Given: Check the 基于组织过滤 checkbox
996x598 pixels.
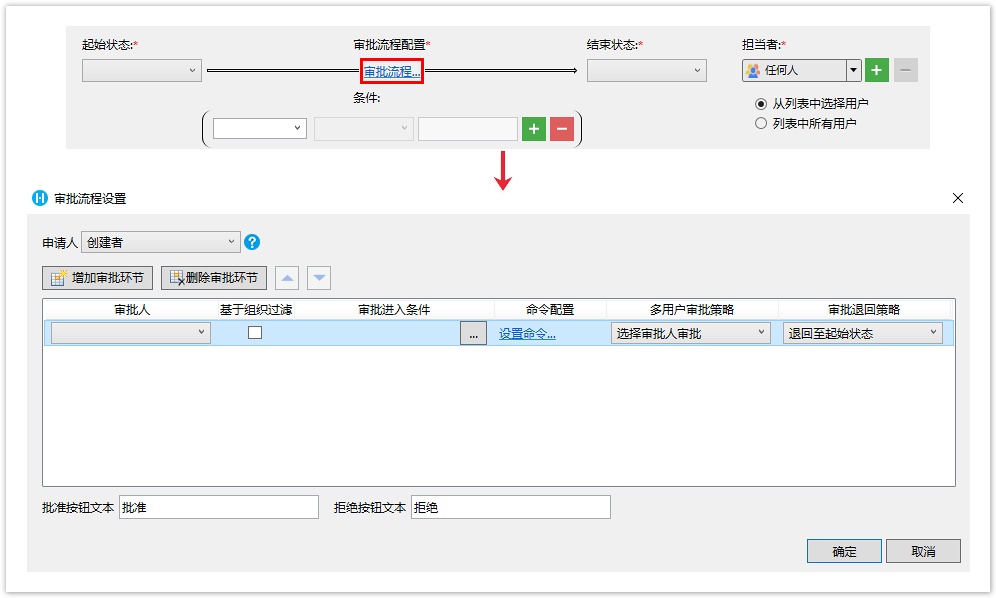Looking at the screenshot, I should click(255, 333).
